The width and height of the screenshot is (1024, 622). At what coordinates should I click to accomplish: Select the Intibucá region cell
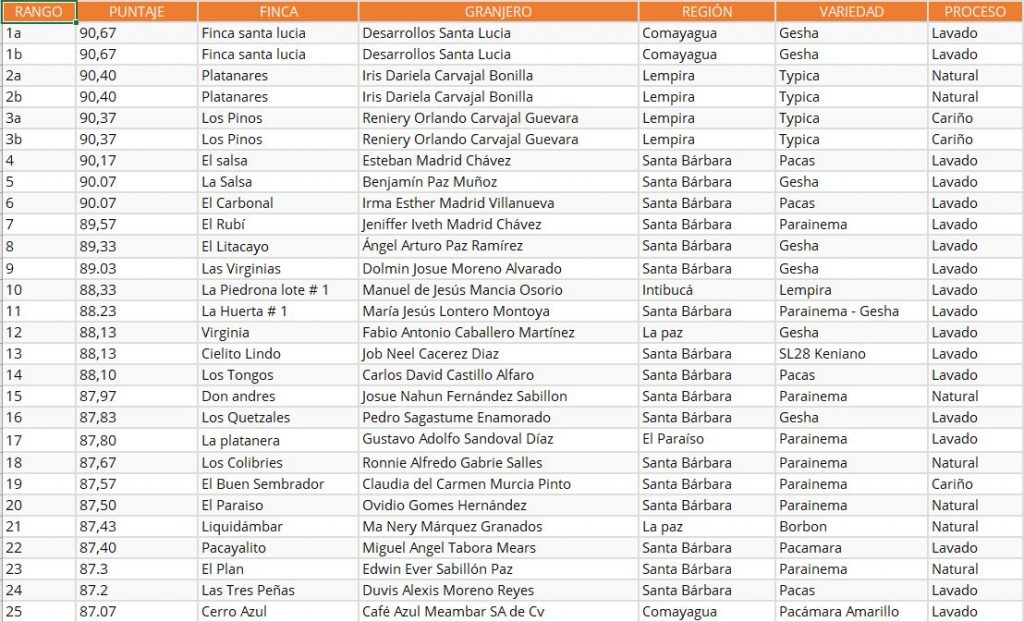click(707, 290)
